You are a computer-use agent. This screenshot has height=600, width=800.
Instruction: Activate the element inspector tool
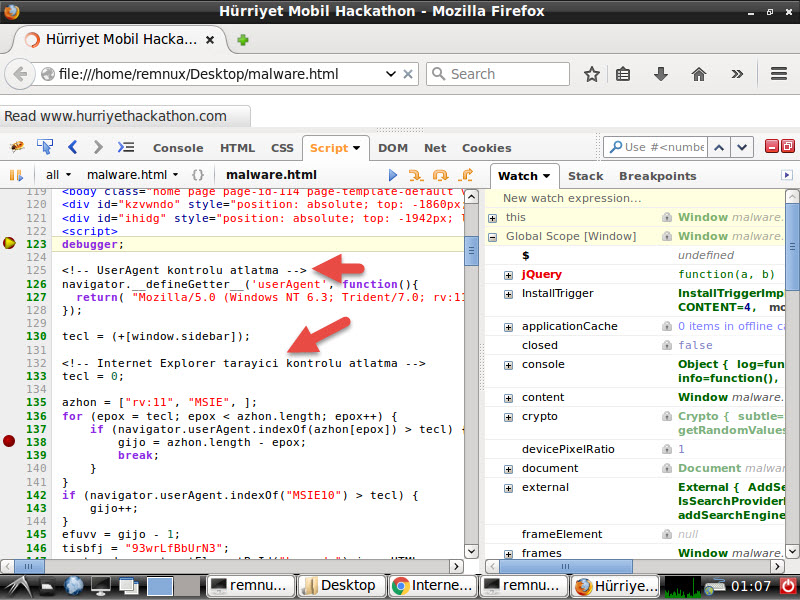click(45, 147)
